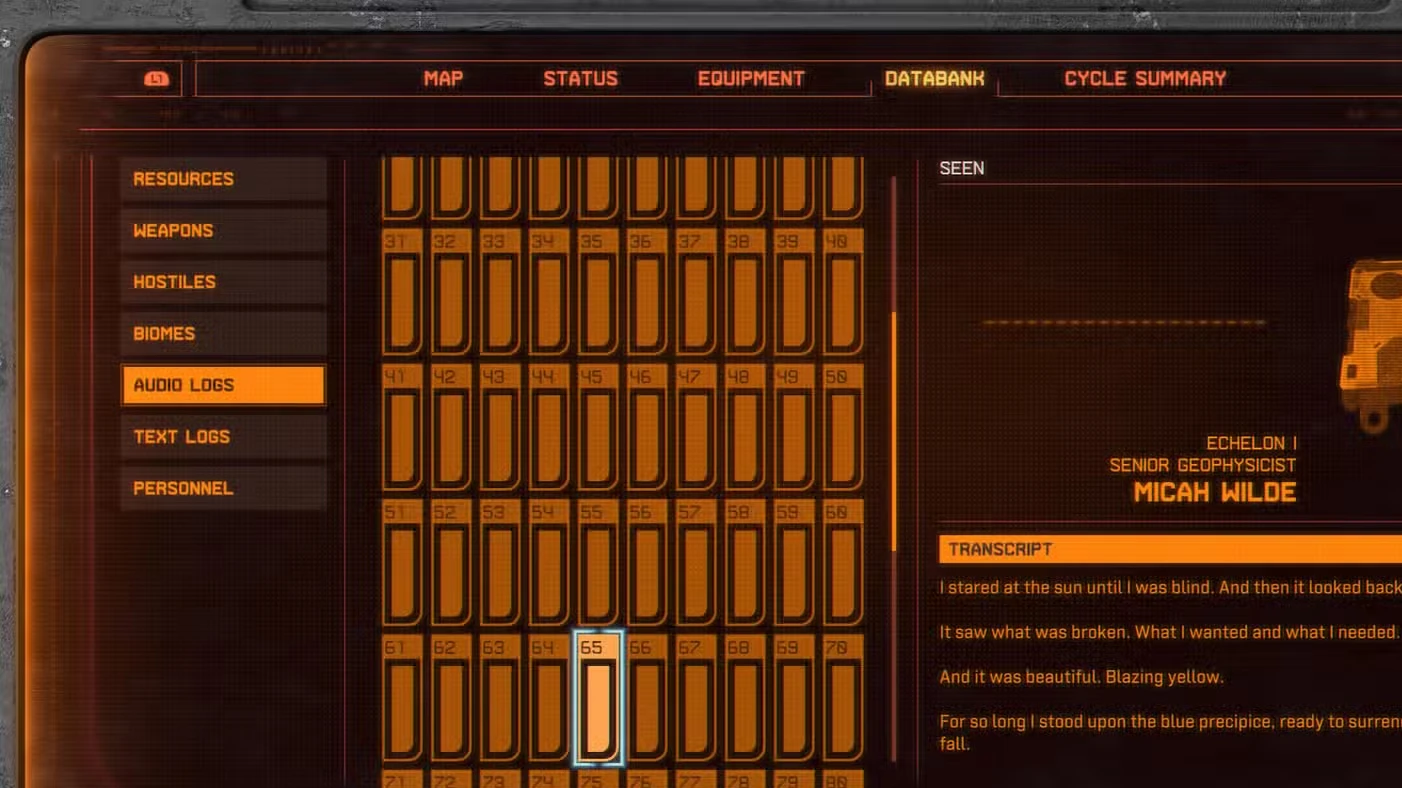The height and width of the screenshot is (788, 1402).
Task: Click the highlighted audio log 65
Action: pyautogui.click(x=597, y=697)
